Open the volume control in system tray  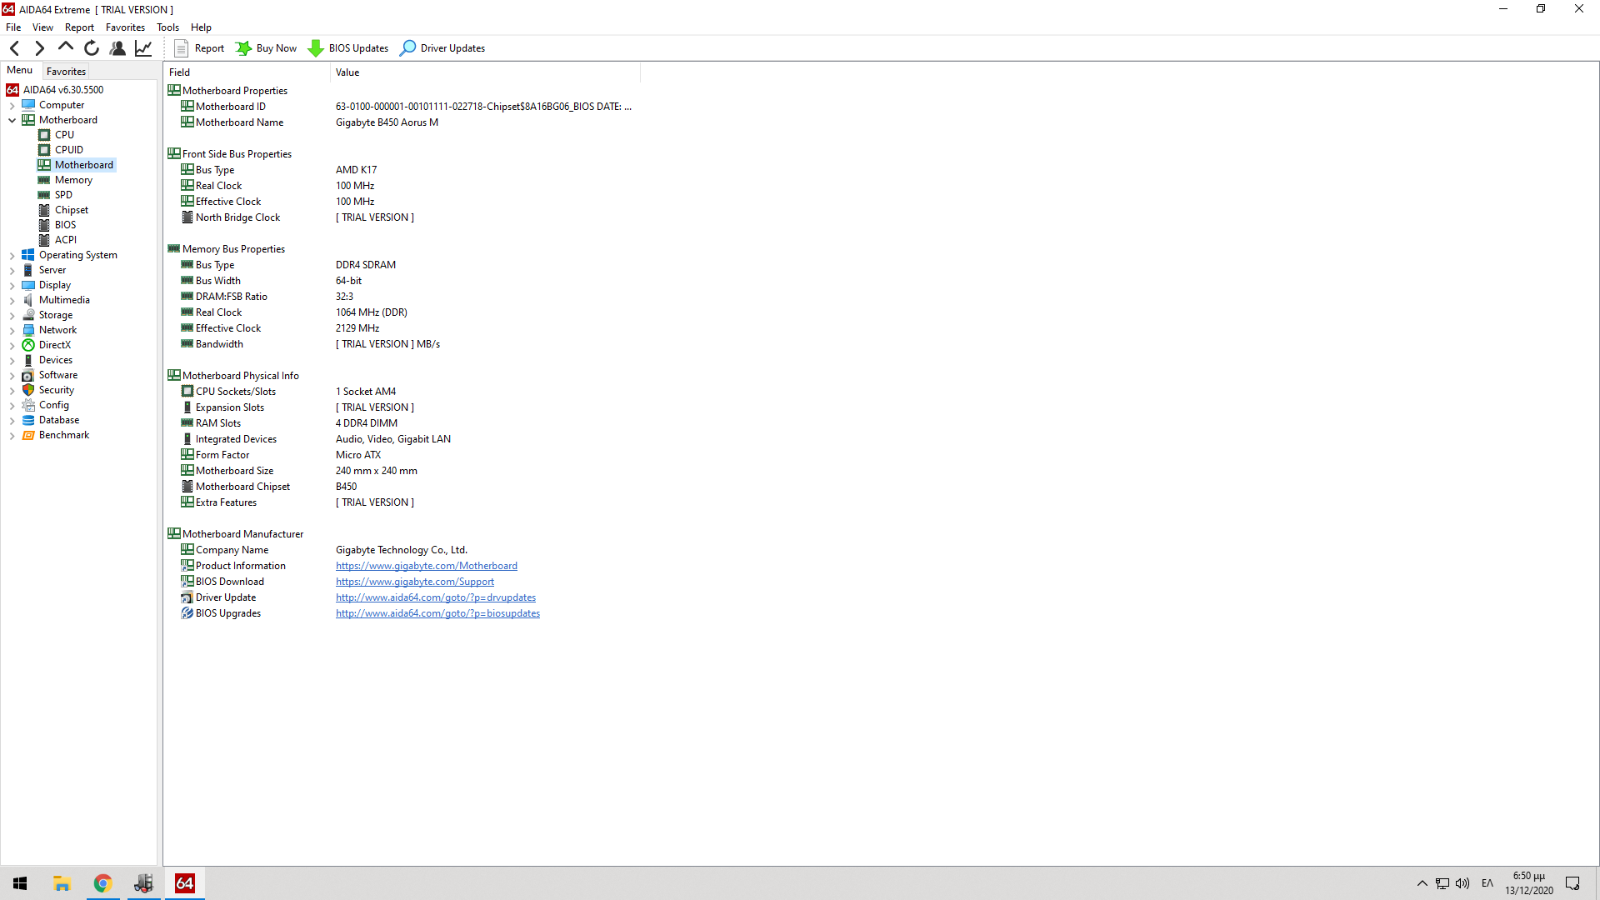1463,883
